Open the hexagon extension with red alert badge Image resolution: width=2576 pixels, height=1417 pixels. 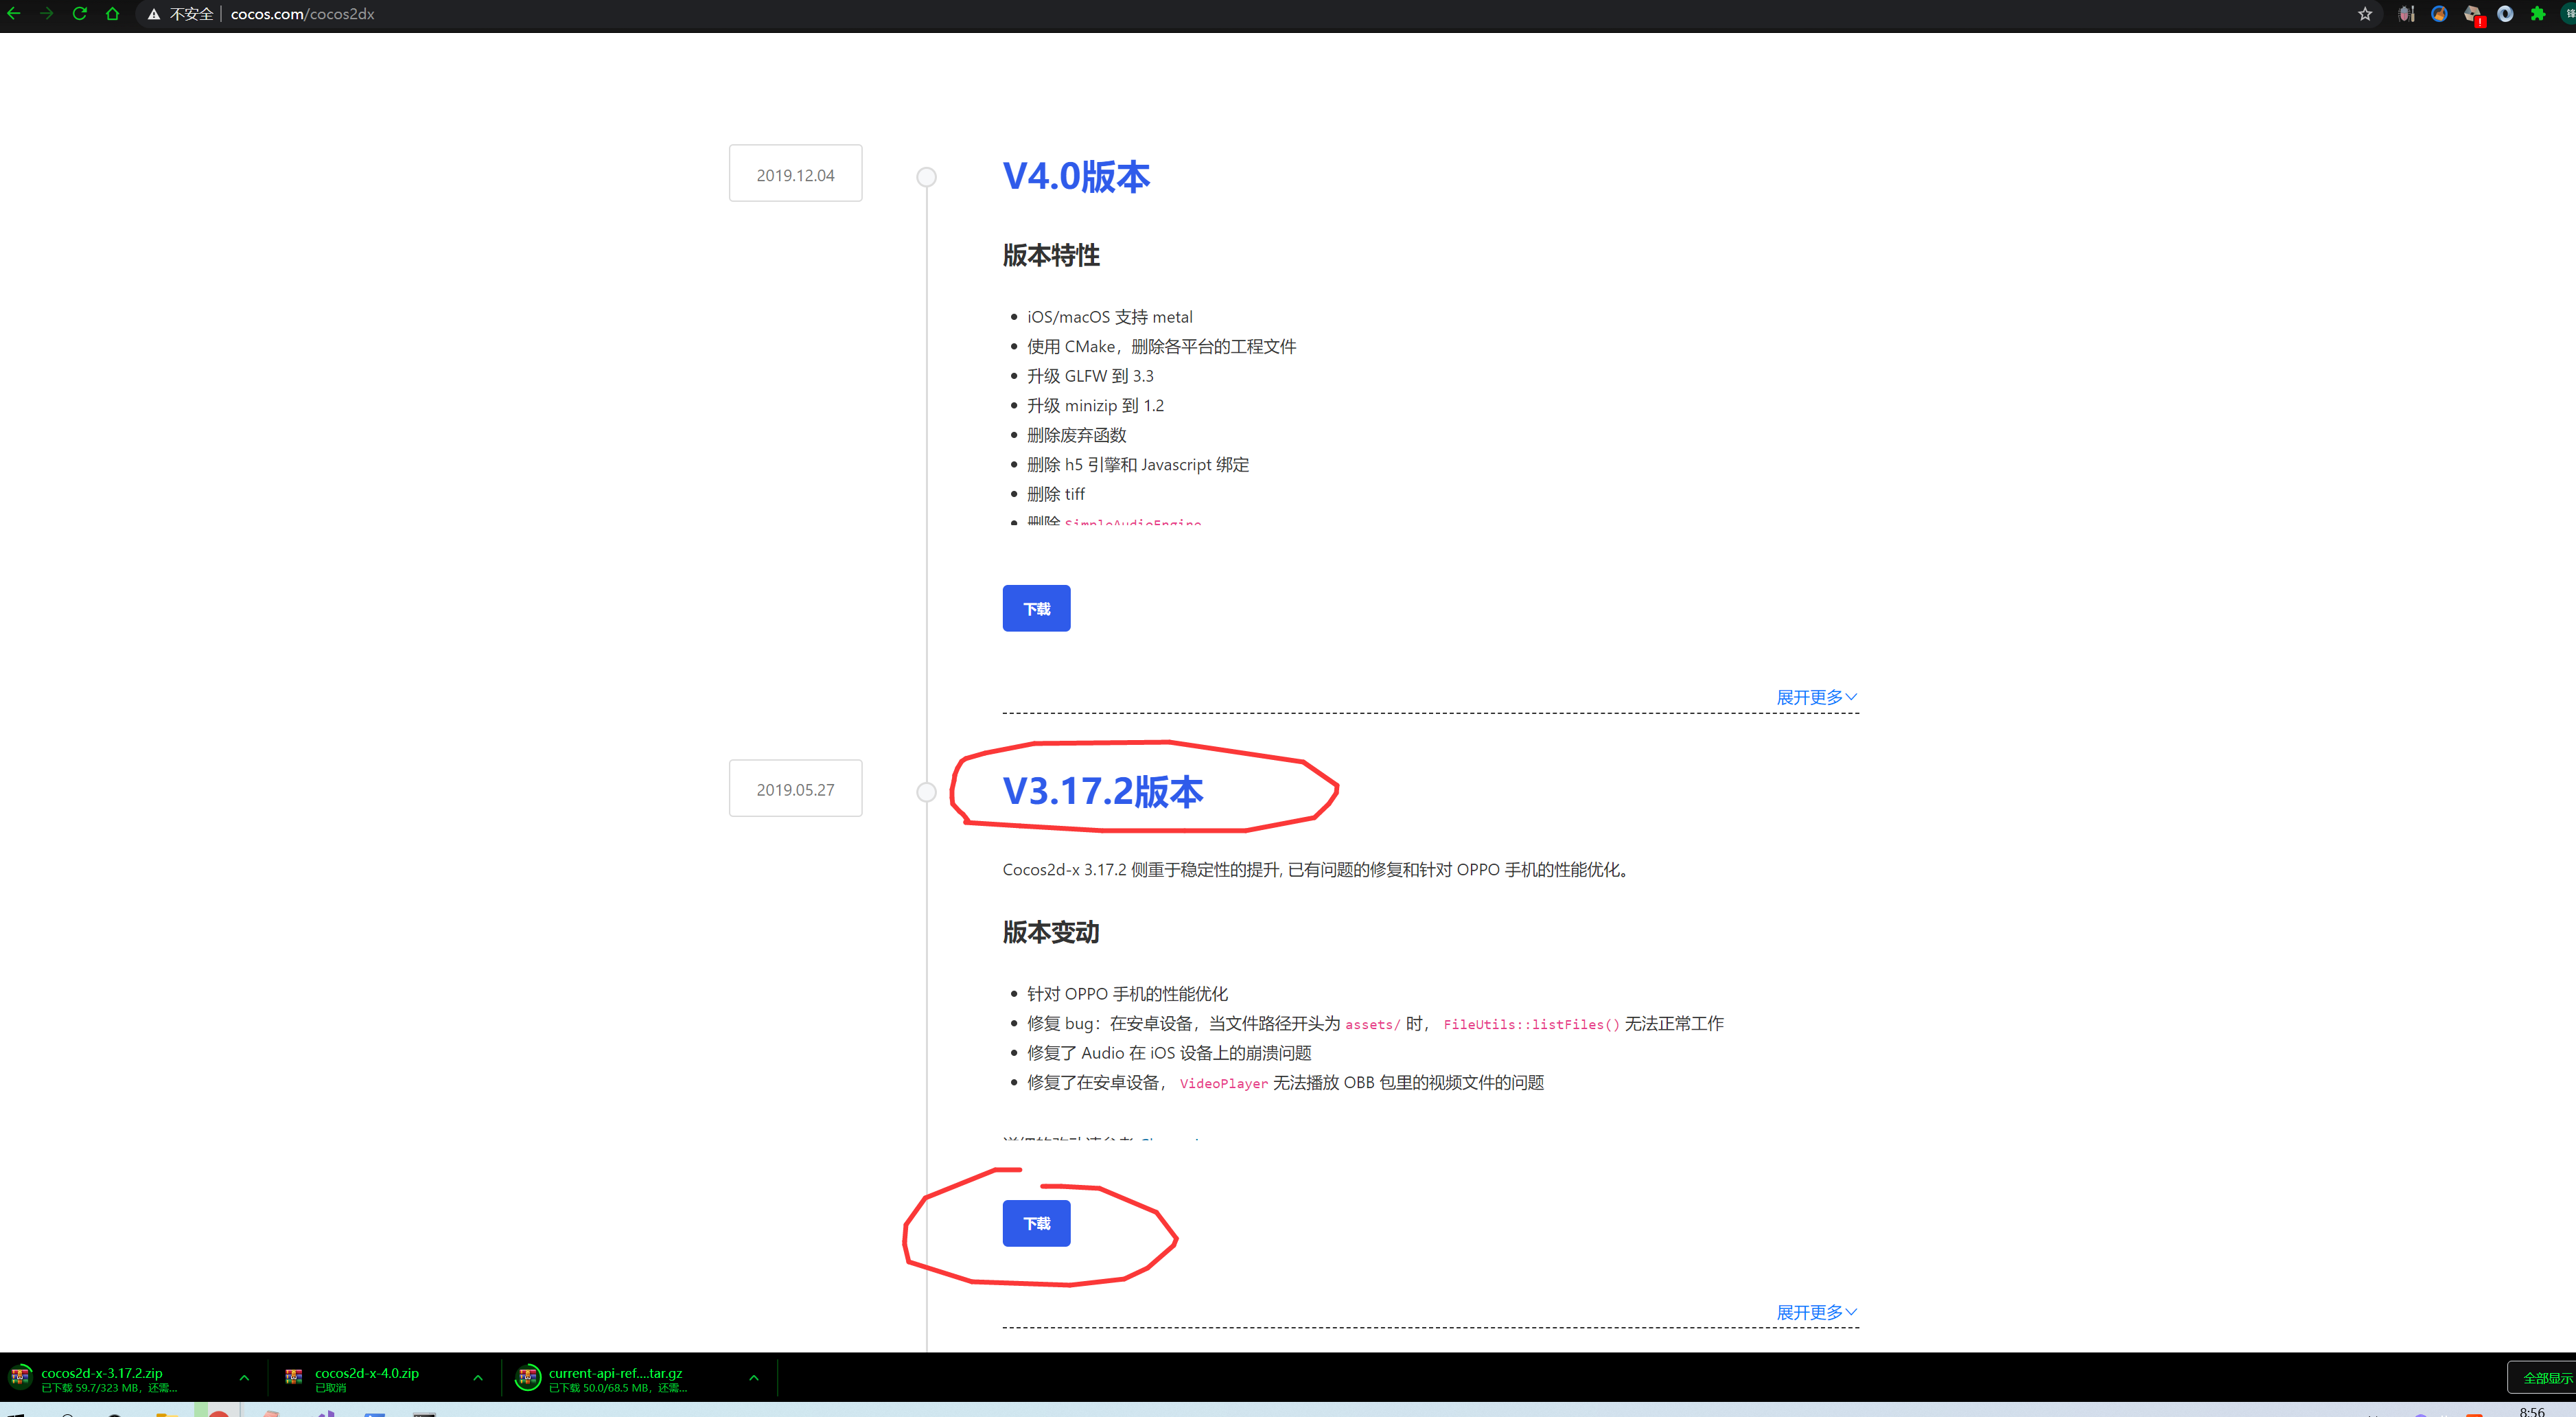2474,14
